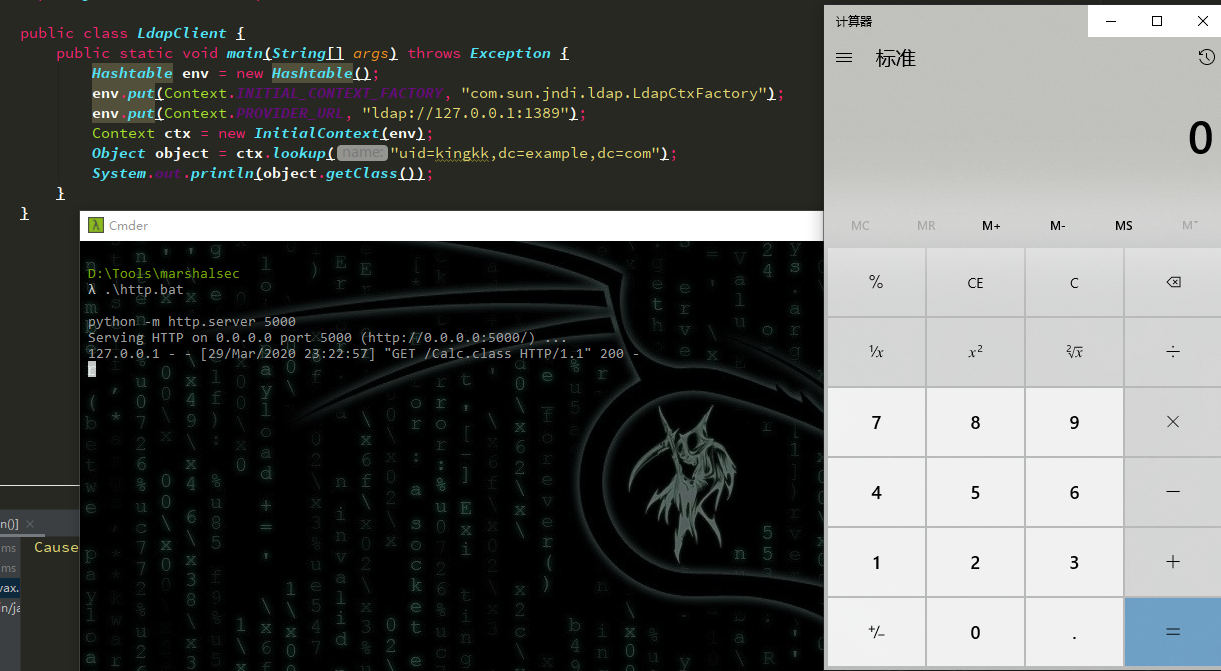Minimize the Calculator window

click(x=1110, y=21)
